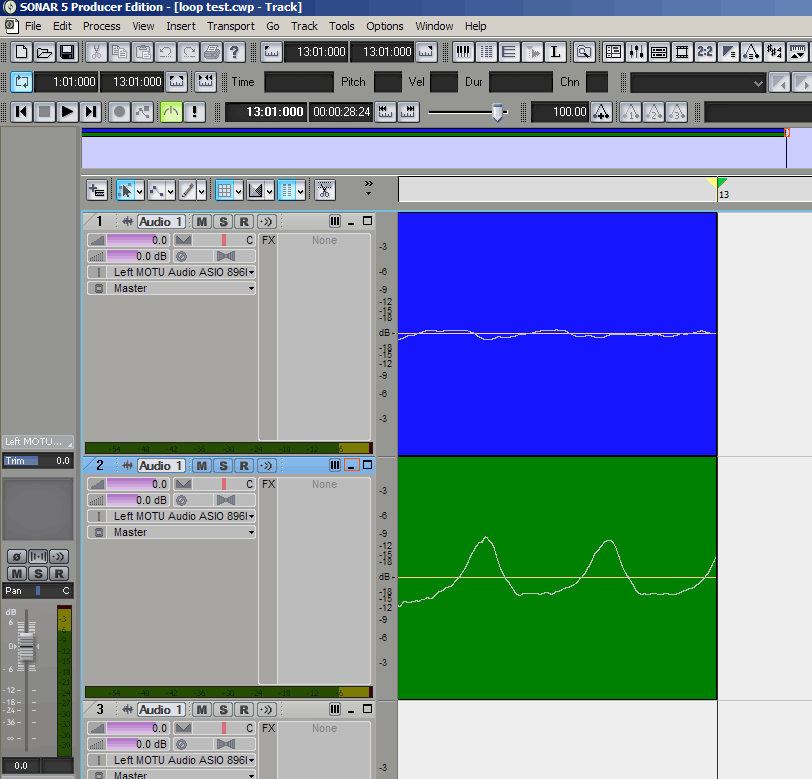This screenshot has height=779, width=812.
Task: Mute track 1 with M button
Action: (x=201, y=221)
